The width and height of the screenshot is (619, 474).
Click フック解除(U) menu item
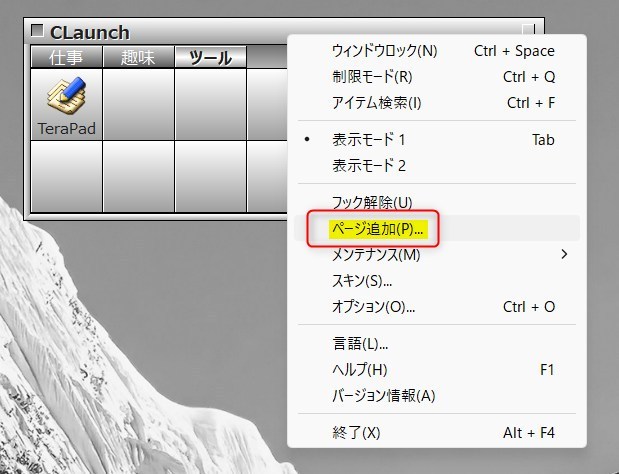coord(437,202)
